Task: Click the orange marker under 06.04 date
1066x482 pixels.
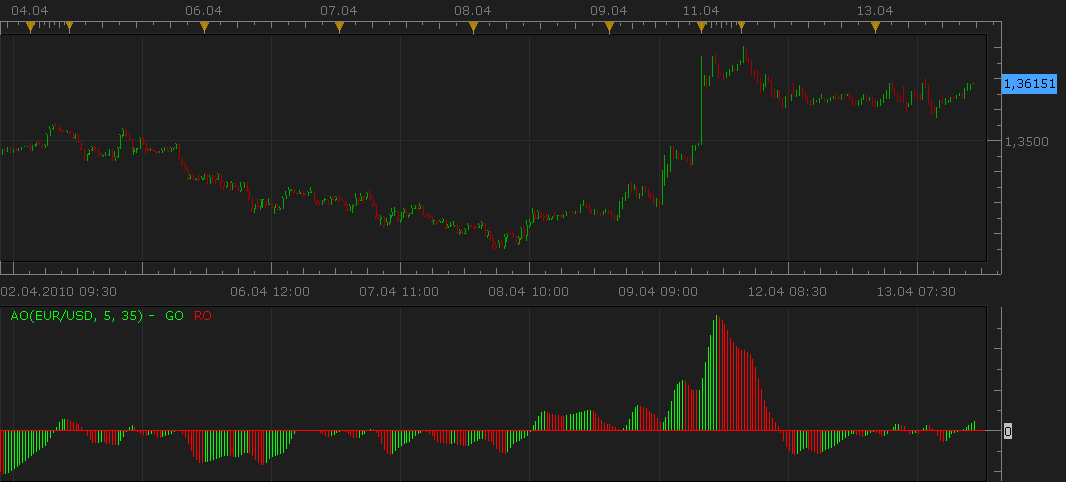Action: coord(204,27)
